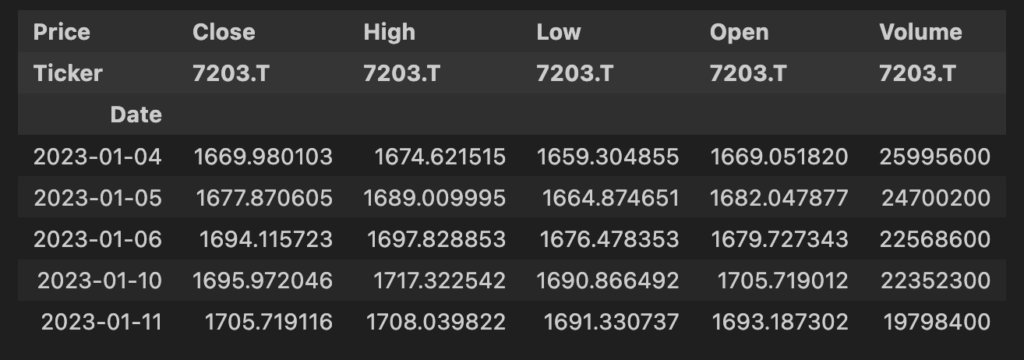The image size is (1024, 360).
Task: Select the High column header
Action: tap(389, 32)
